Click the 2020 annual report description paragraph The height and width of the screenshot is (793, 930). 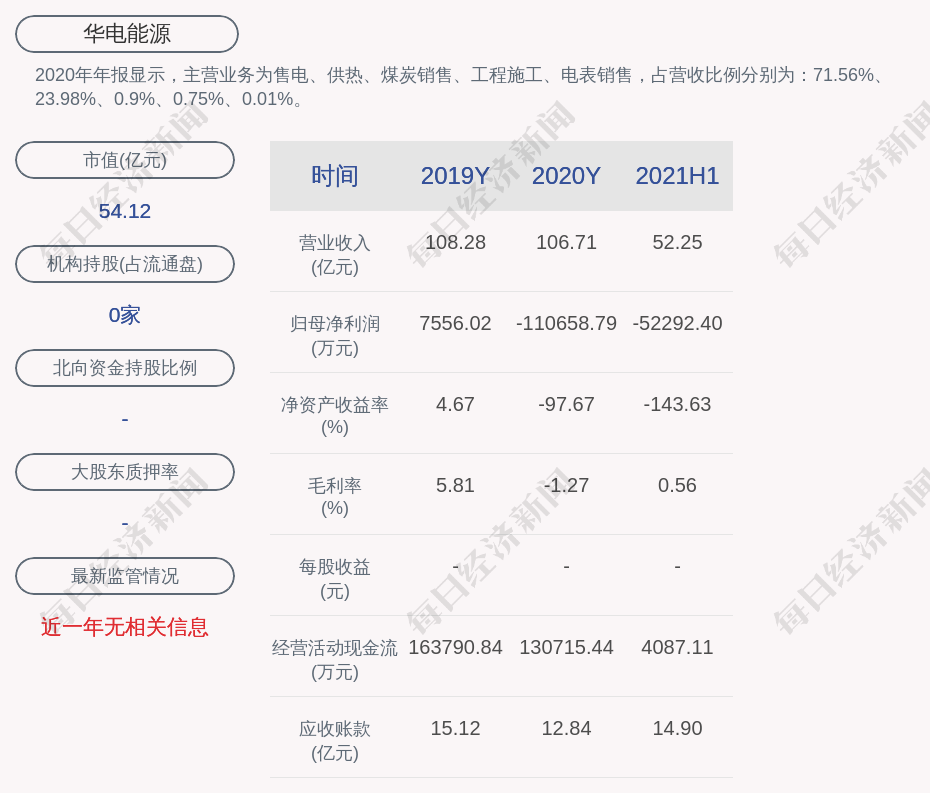460,87
